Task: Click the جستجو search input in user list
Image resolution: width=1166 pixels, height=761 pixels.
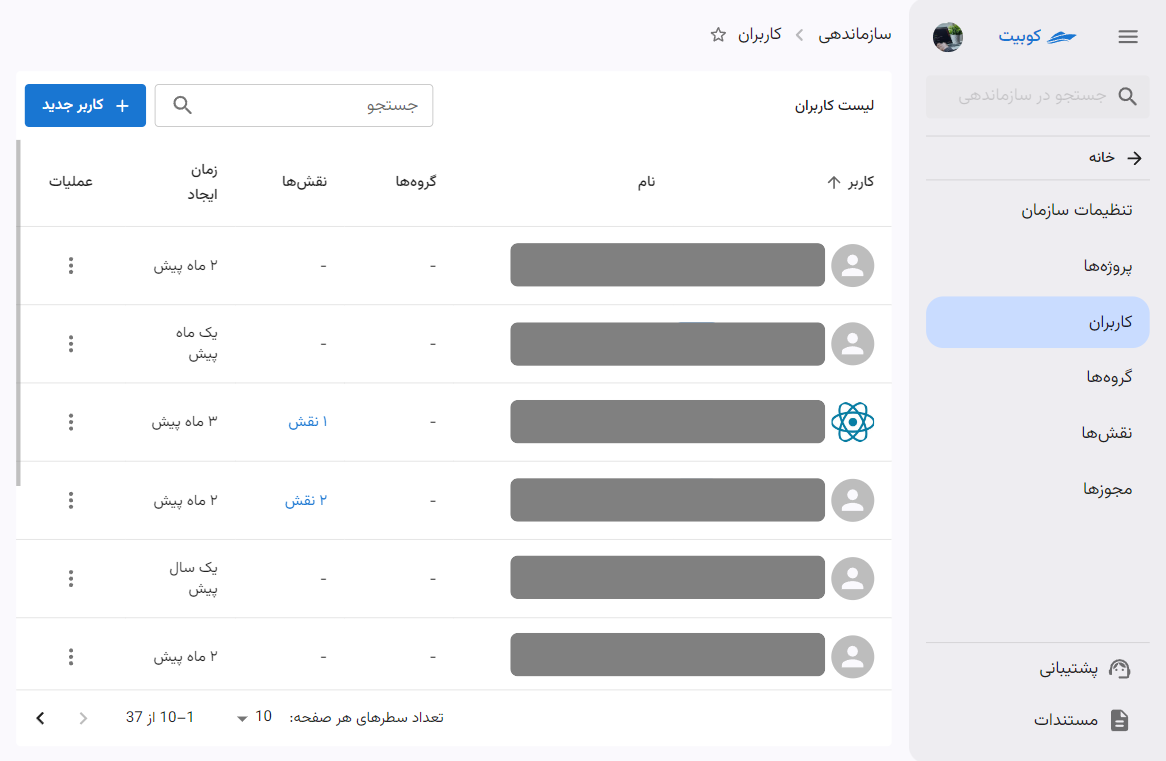Action: [294, 106]
